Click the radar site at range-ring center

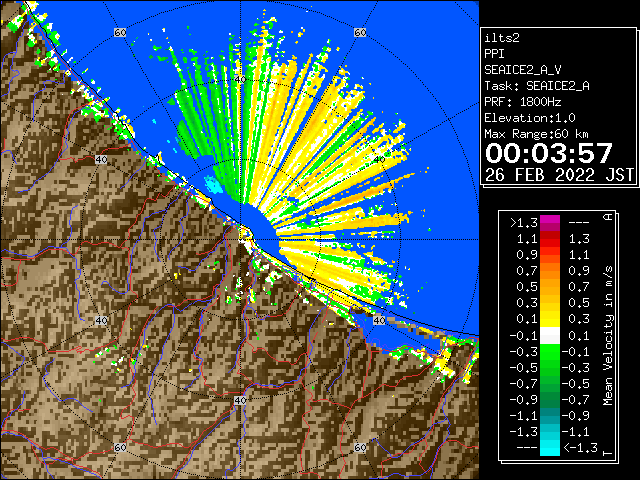pos(240,240)
